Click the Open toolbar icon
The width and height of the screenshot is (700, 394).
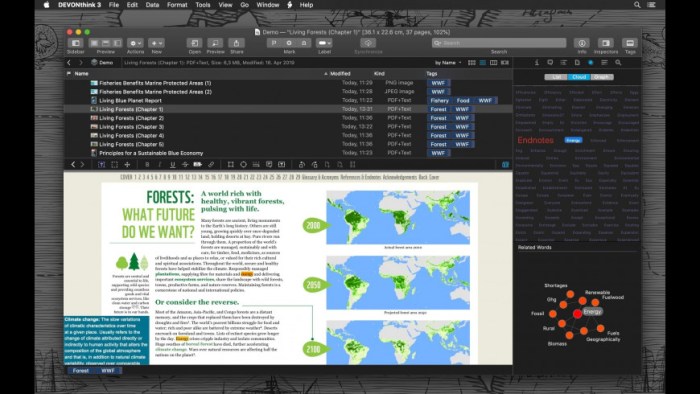(194, 43)
